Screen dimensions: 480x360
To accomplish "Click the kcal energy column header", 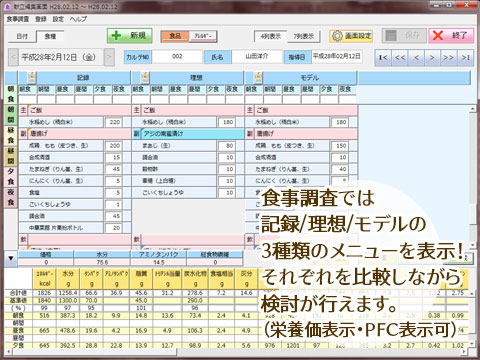I will [45, 279].
